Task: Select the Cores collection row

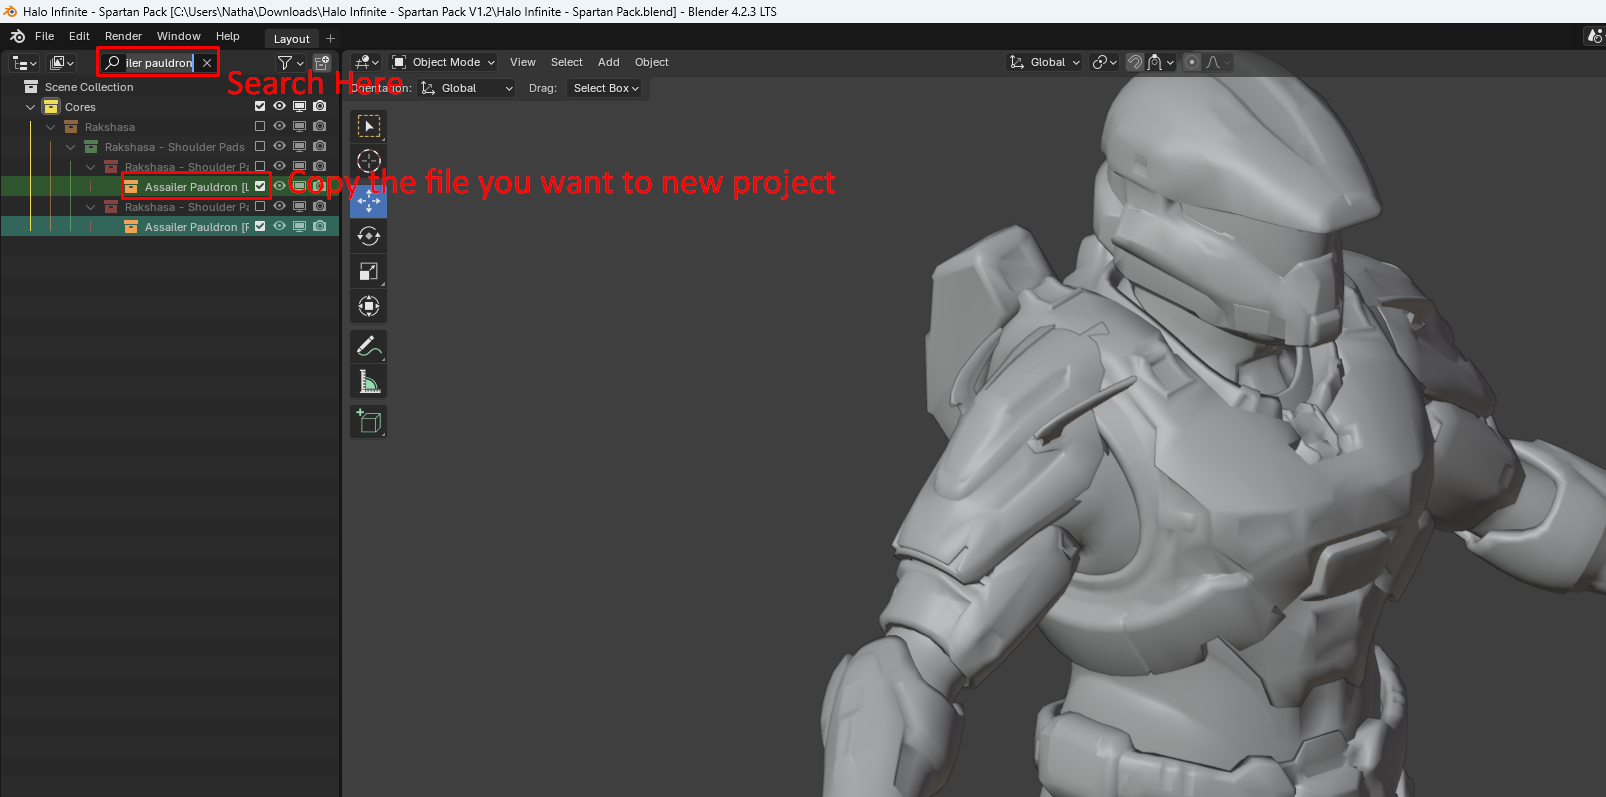Action: coord(170,107)
